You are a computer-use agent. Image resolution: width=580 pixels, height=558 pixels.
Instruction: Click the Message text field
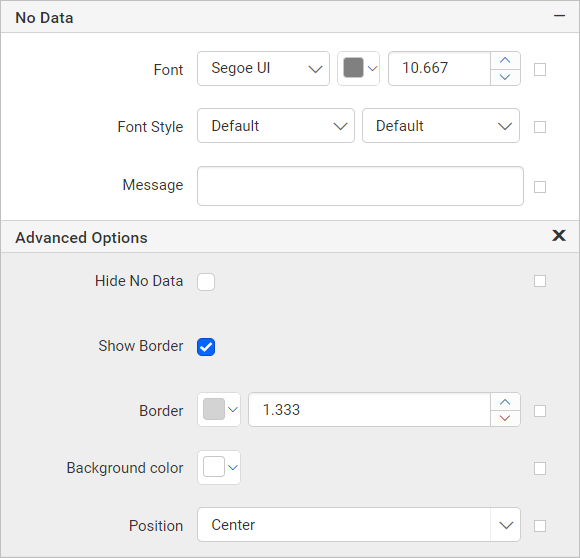(x=360, y=186)
